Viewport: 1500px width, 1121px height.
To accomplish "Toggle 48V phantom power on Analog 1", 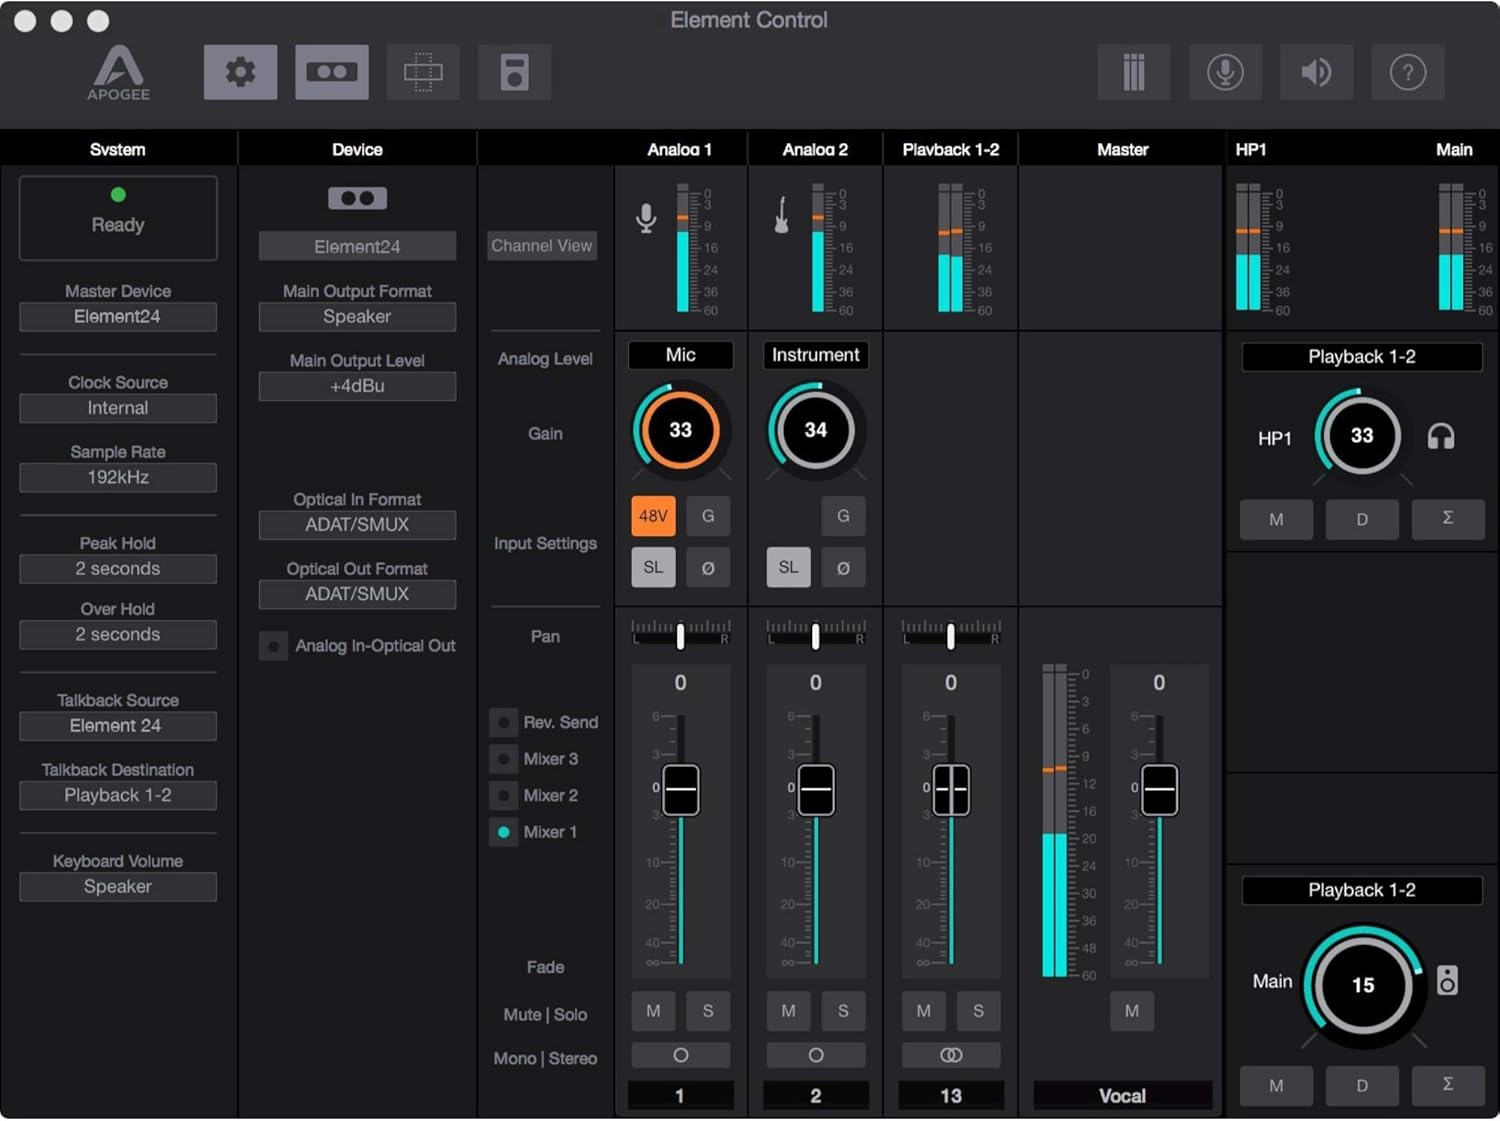I will (x=653, y=516).
